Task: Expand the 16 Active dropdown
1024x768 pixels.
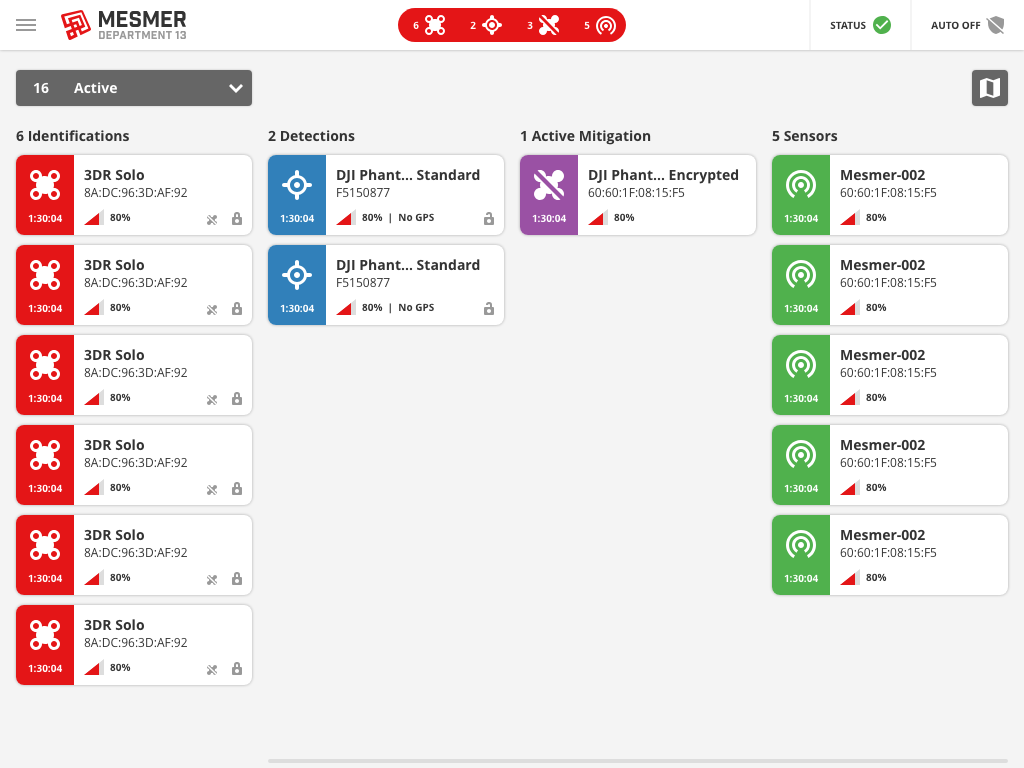Action: point(134,88)
